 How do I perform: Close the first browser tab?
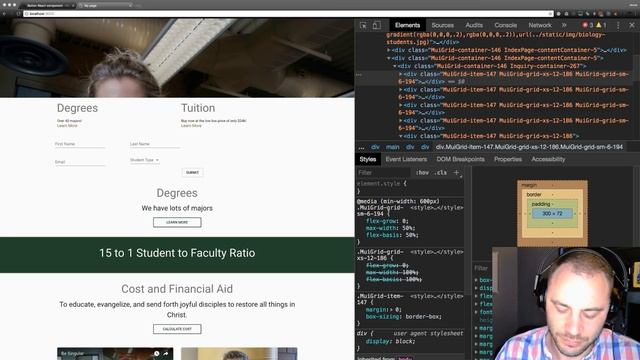[73, 6]
